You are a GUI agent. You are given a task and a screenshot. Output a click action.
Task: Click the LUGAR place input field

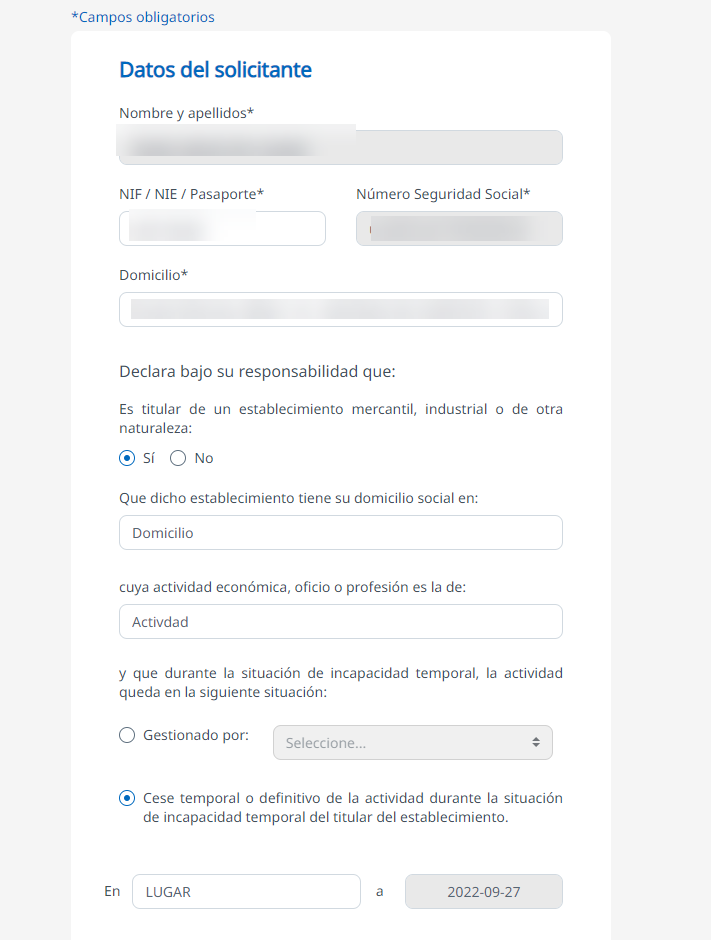pyautogui.click(x=246, y=892)
